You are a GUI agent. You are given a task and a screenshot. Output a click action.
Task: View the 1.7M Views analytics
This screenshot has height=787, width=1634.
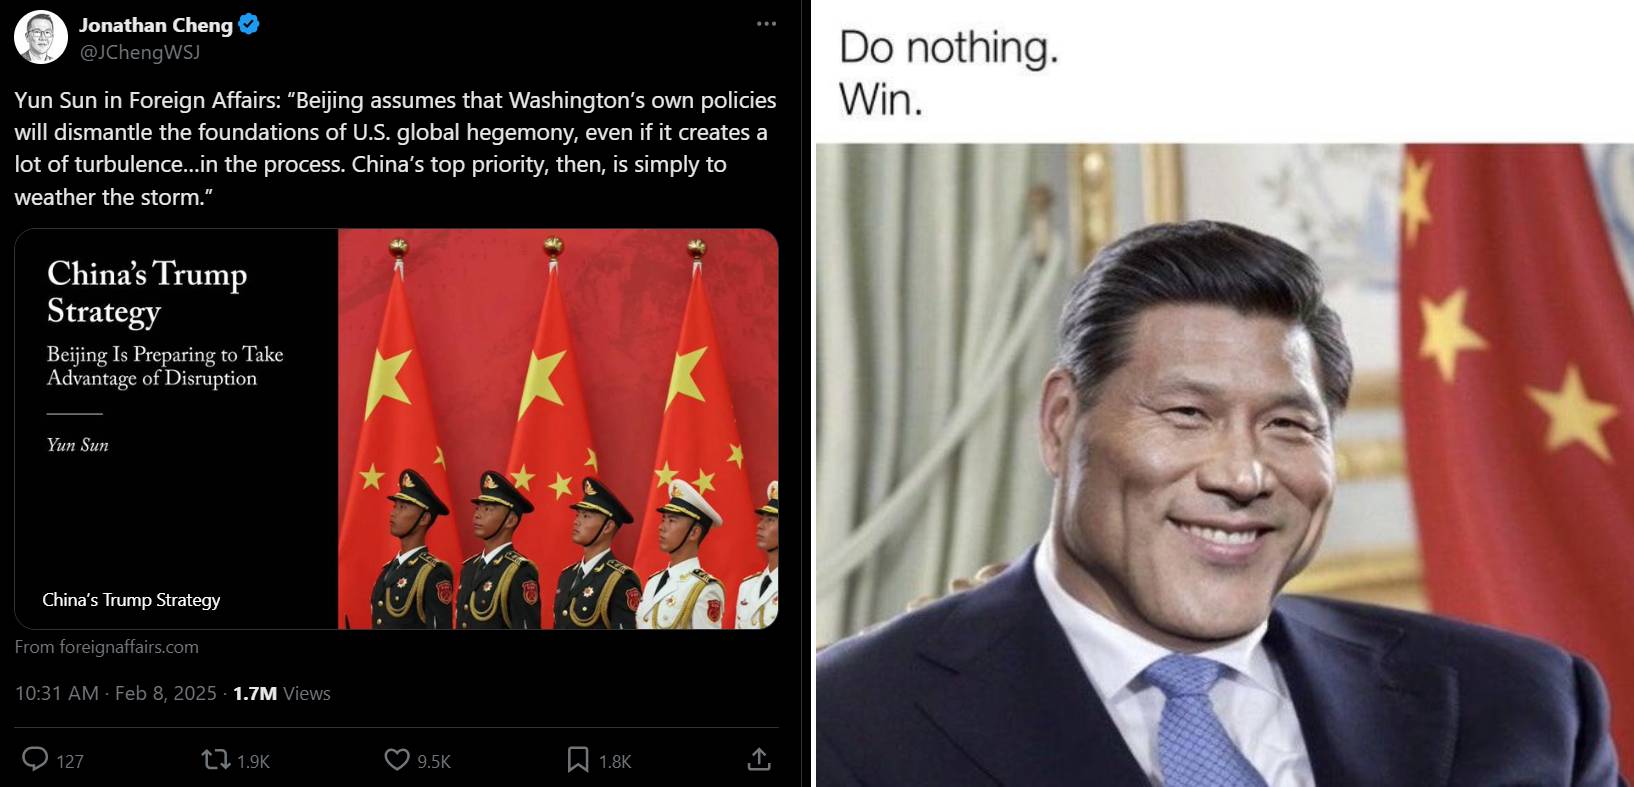tap(282, 693)
